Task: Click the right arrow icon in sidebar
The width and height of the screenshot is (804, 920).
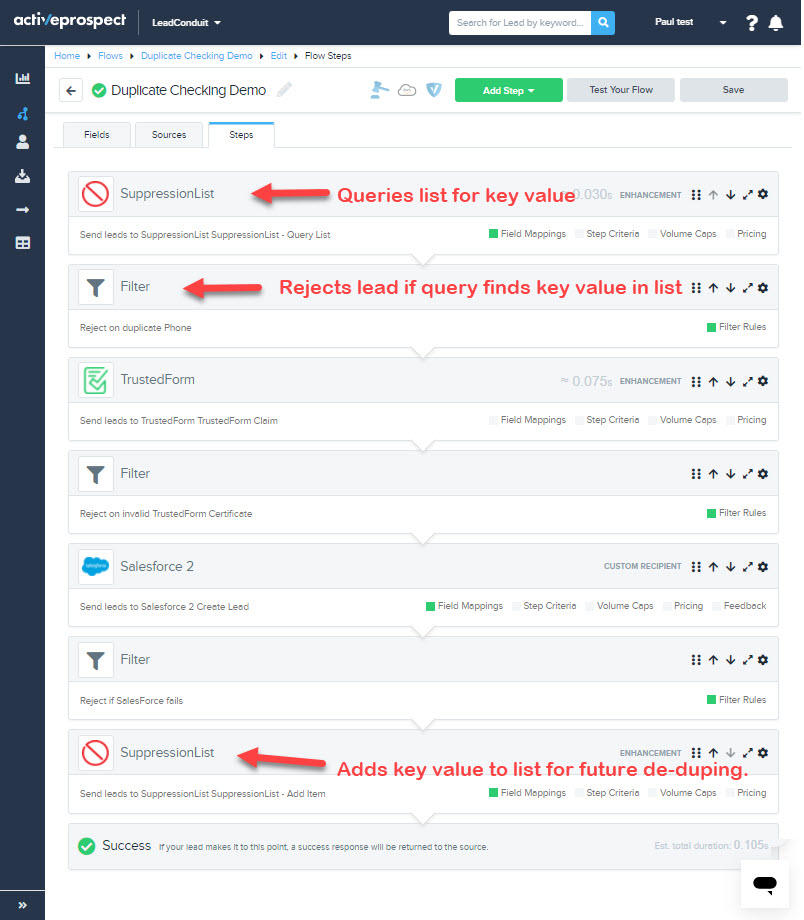Action: [x=22, y=209]
